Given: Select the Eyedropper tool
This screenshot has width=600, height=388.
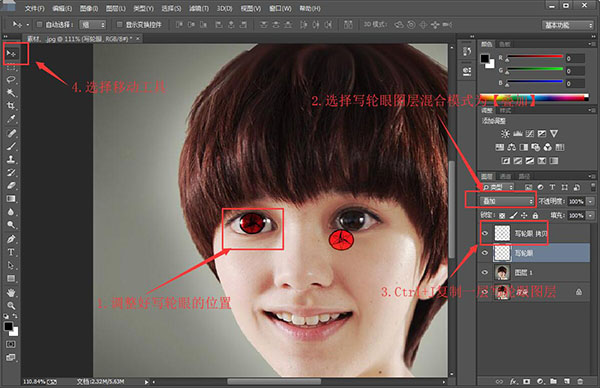Looking at the screenshot, I should [11, 119].
